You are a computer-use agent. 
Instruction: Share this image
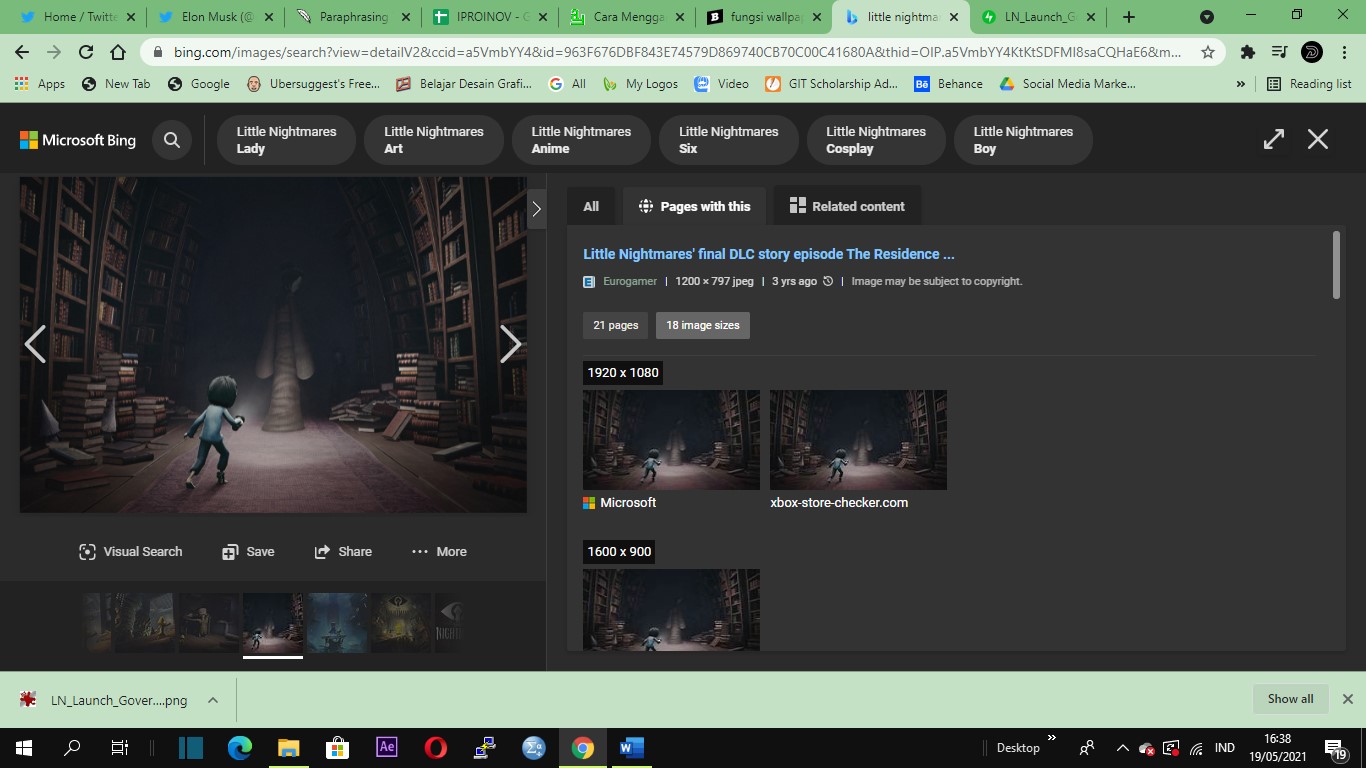(x=343, y=552)
